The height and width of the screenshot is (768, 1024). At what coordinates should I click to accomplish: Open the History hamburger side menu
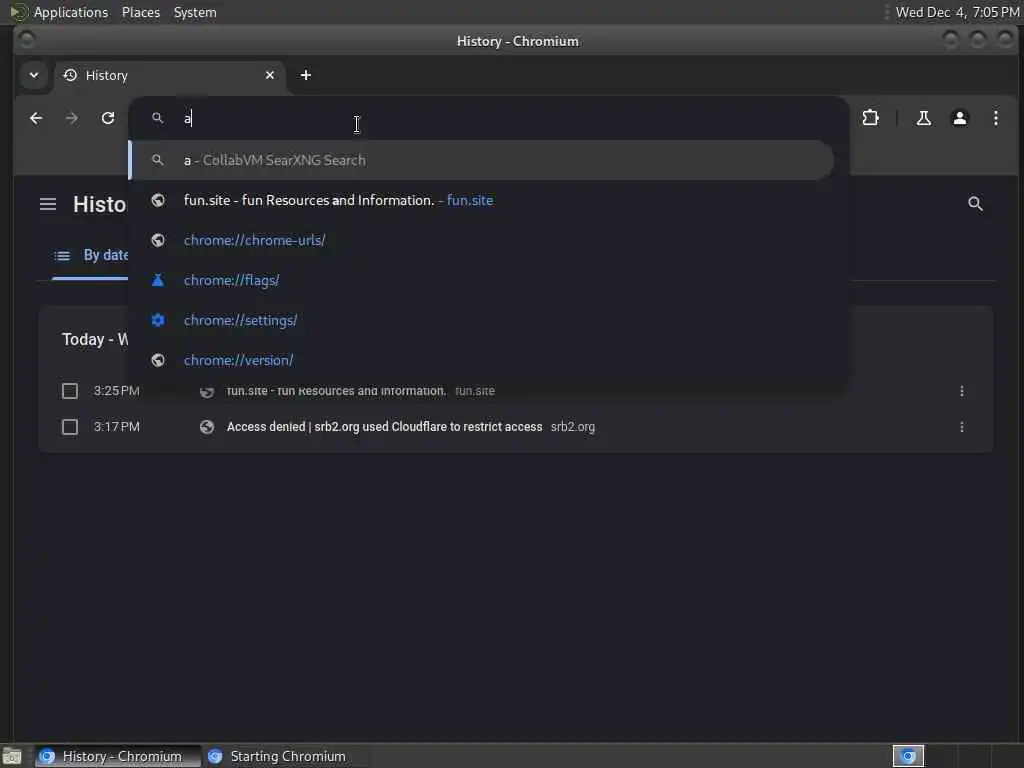point(48,204)
